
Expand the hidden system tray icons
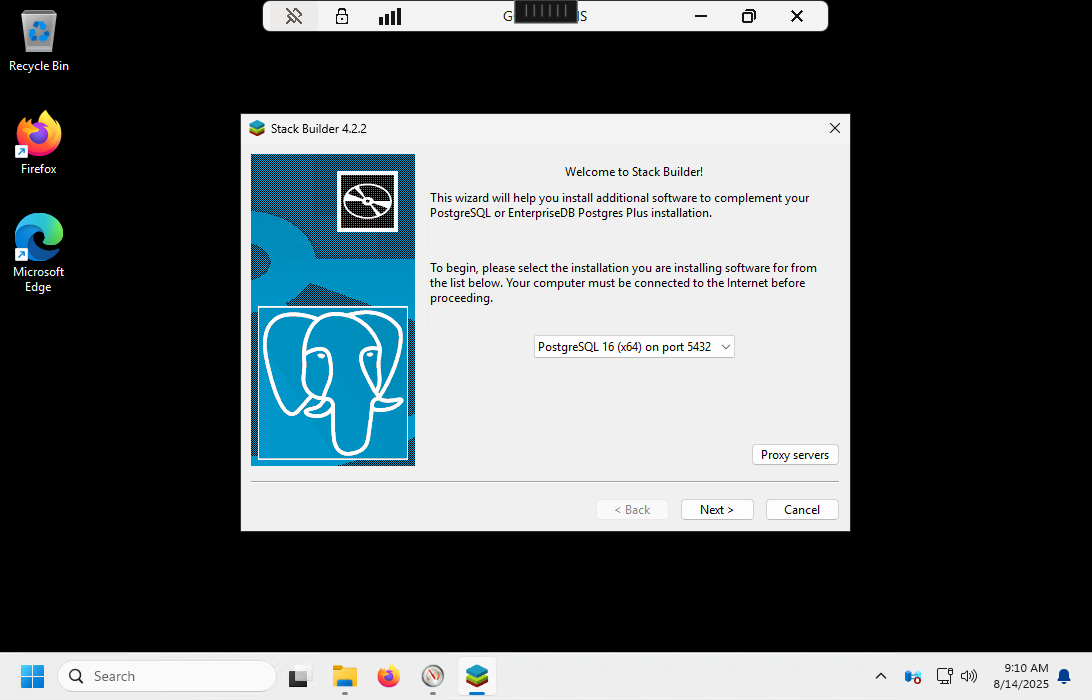[x=881, y=677]
